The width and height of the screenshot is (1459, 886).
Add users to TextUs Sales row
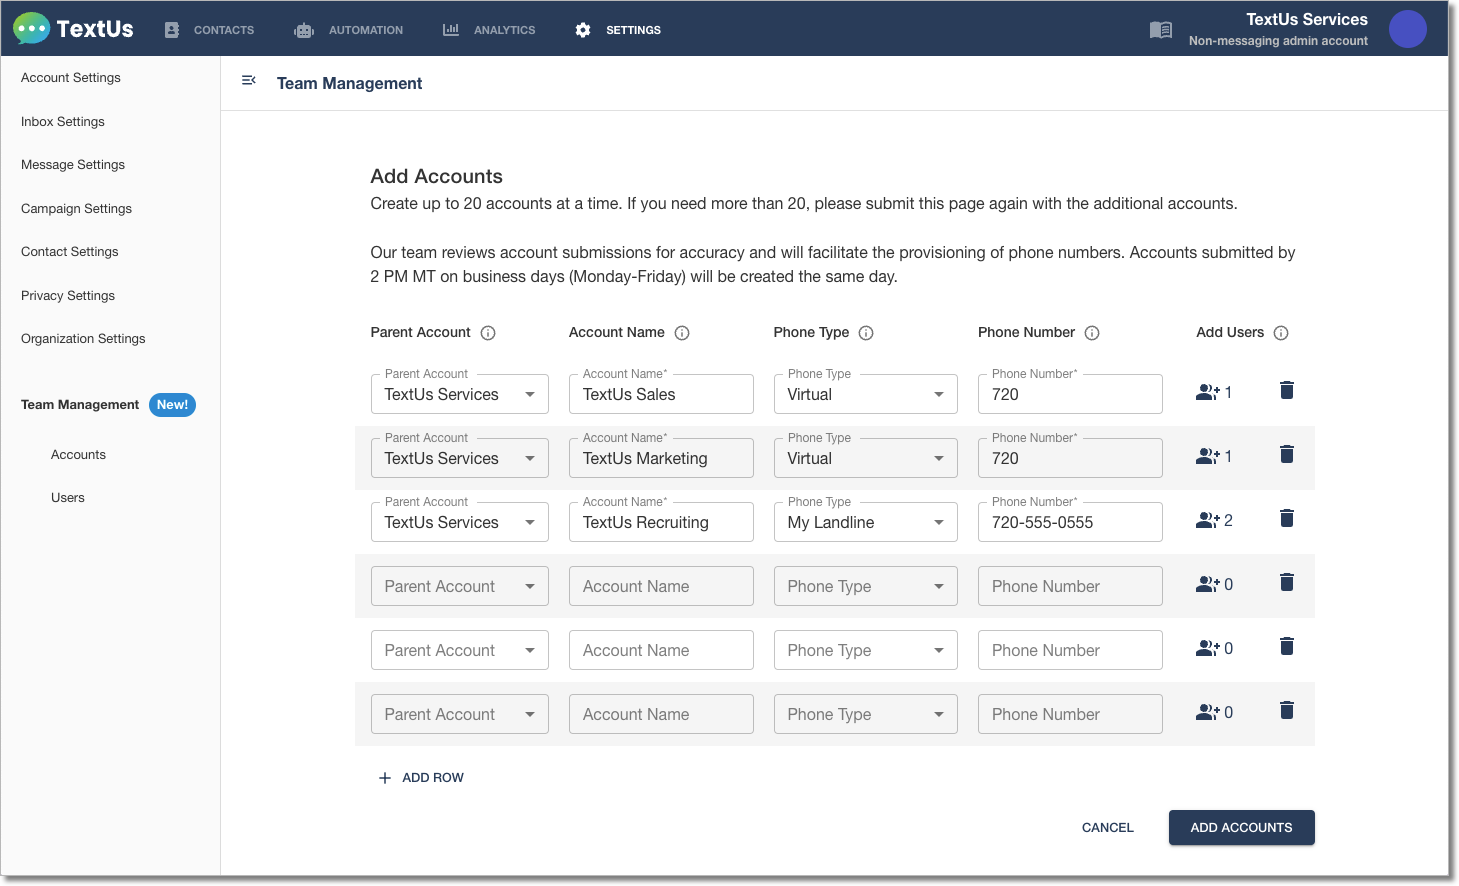click(1214, 392)
